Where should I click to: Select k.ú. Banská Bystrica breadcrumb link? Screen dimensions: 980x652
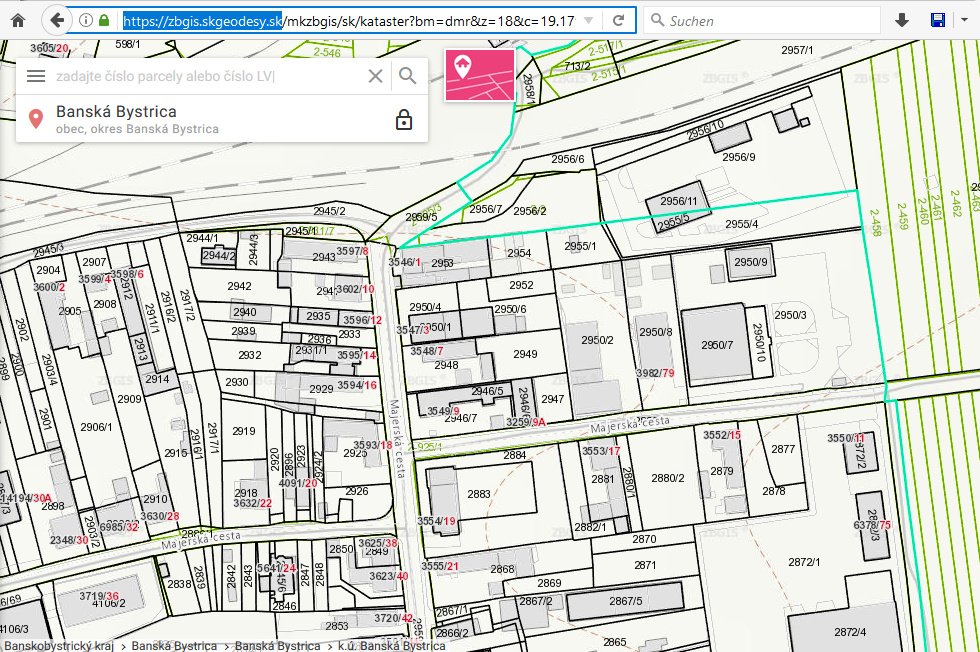[x=390, y=646]
